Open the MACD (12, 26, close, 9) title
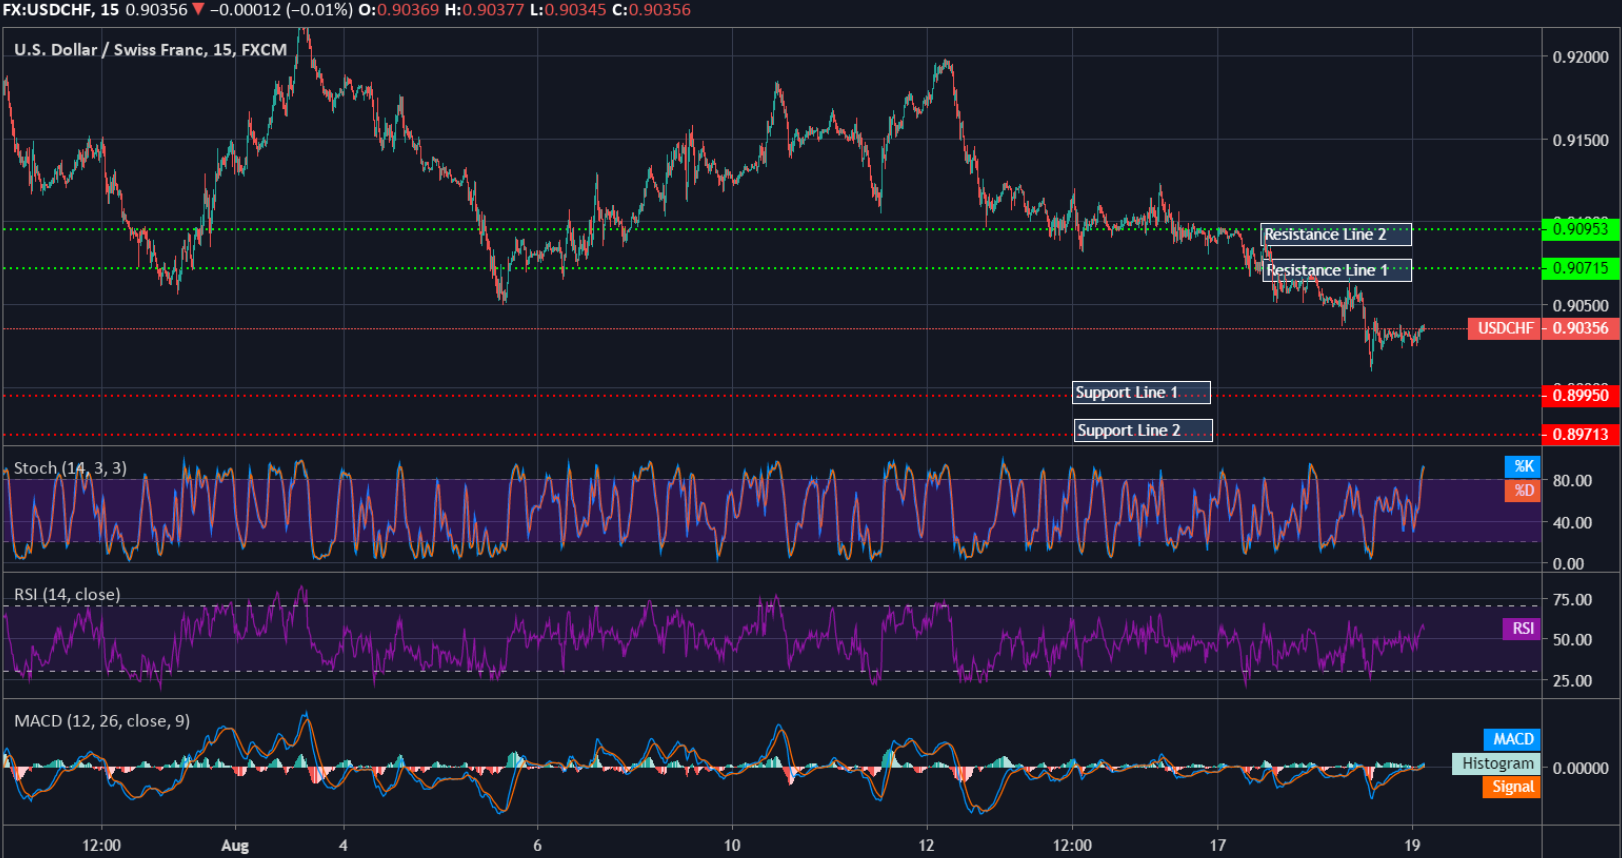Viewport: 1622px width, 858px height. [x=102, y=721]
